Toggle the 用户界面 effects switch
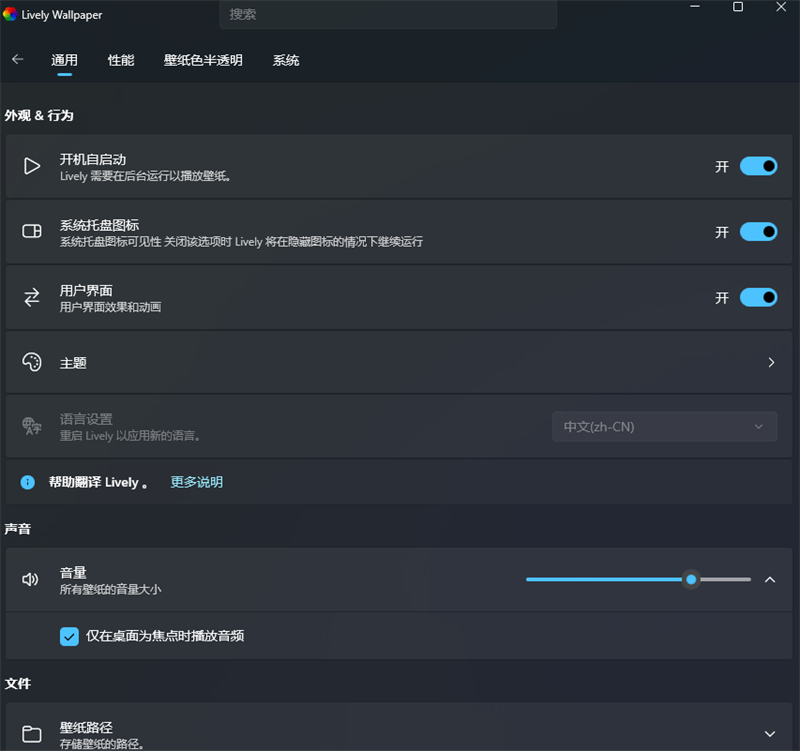 coord(758,297)
